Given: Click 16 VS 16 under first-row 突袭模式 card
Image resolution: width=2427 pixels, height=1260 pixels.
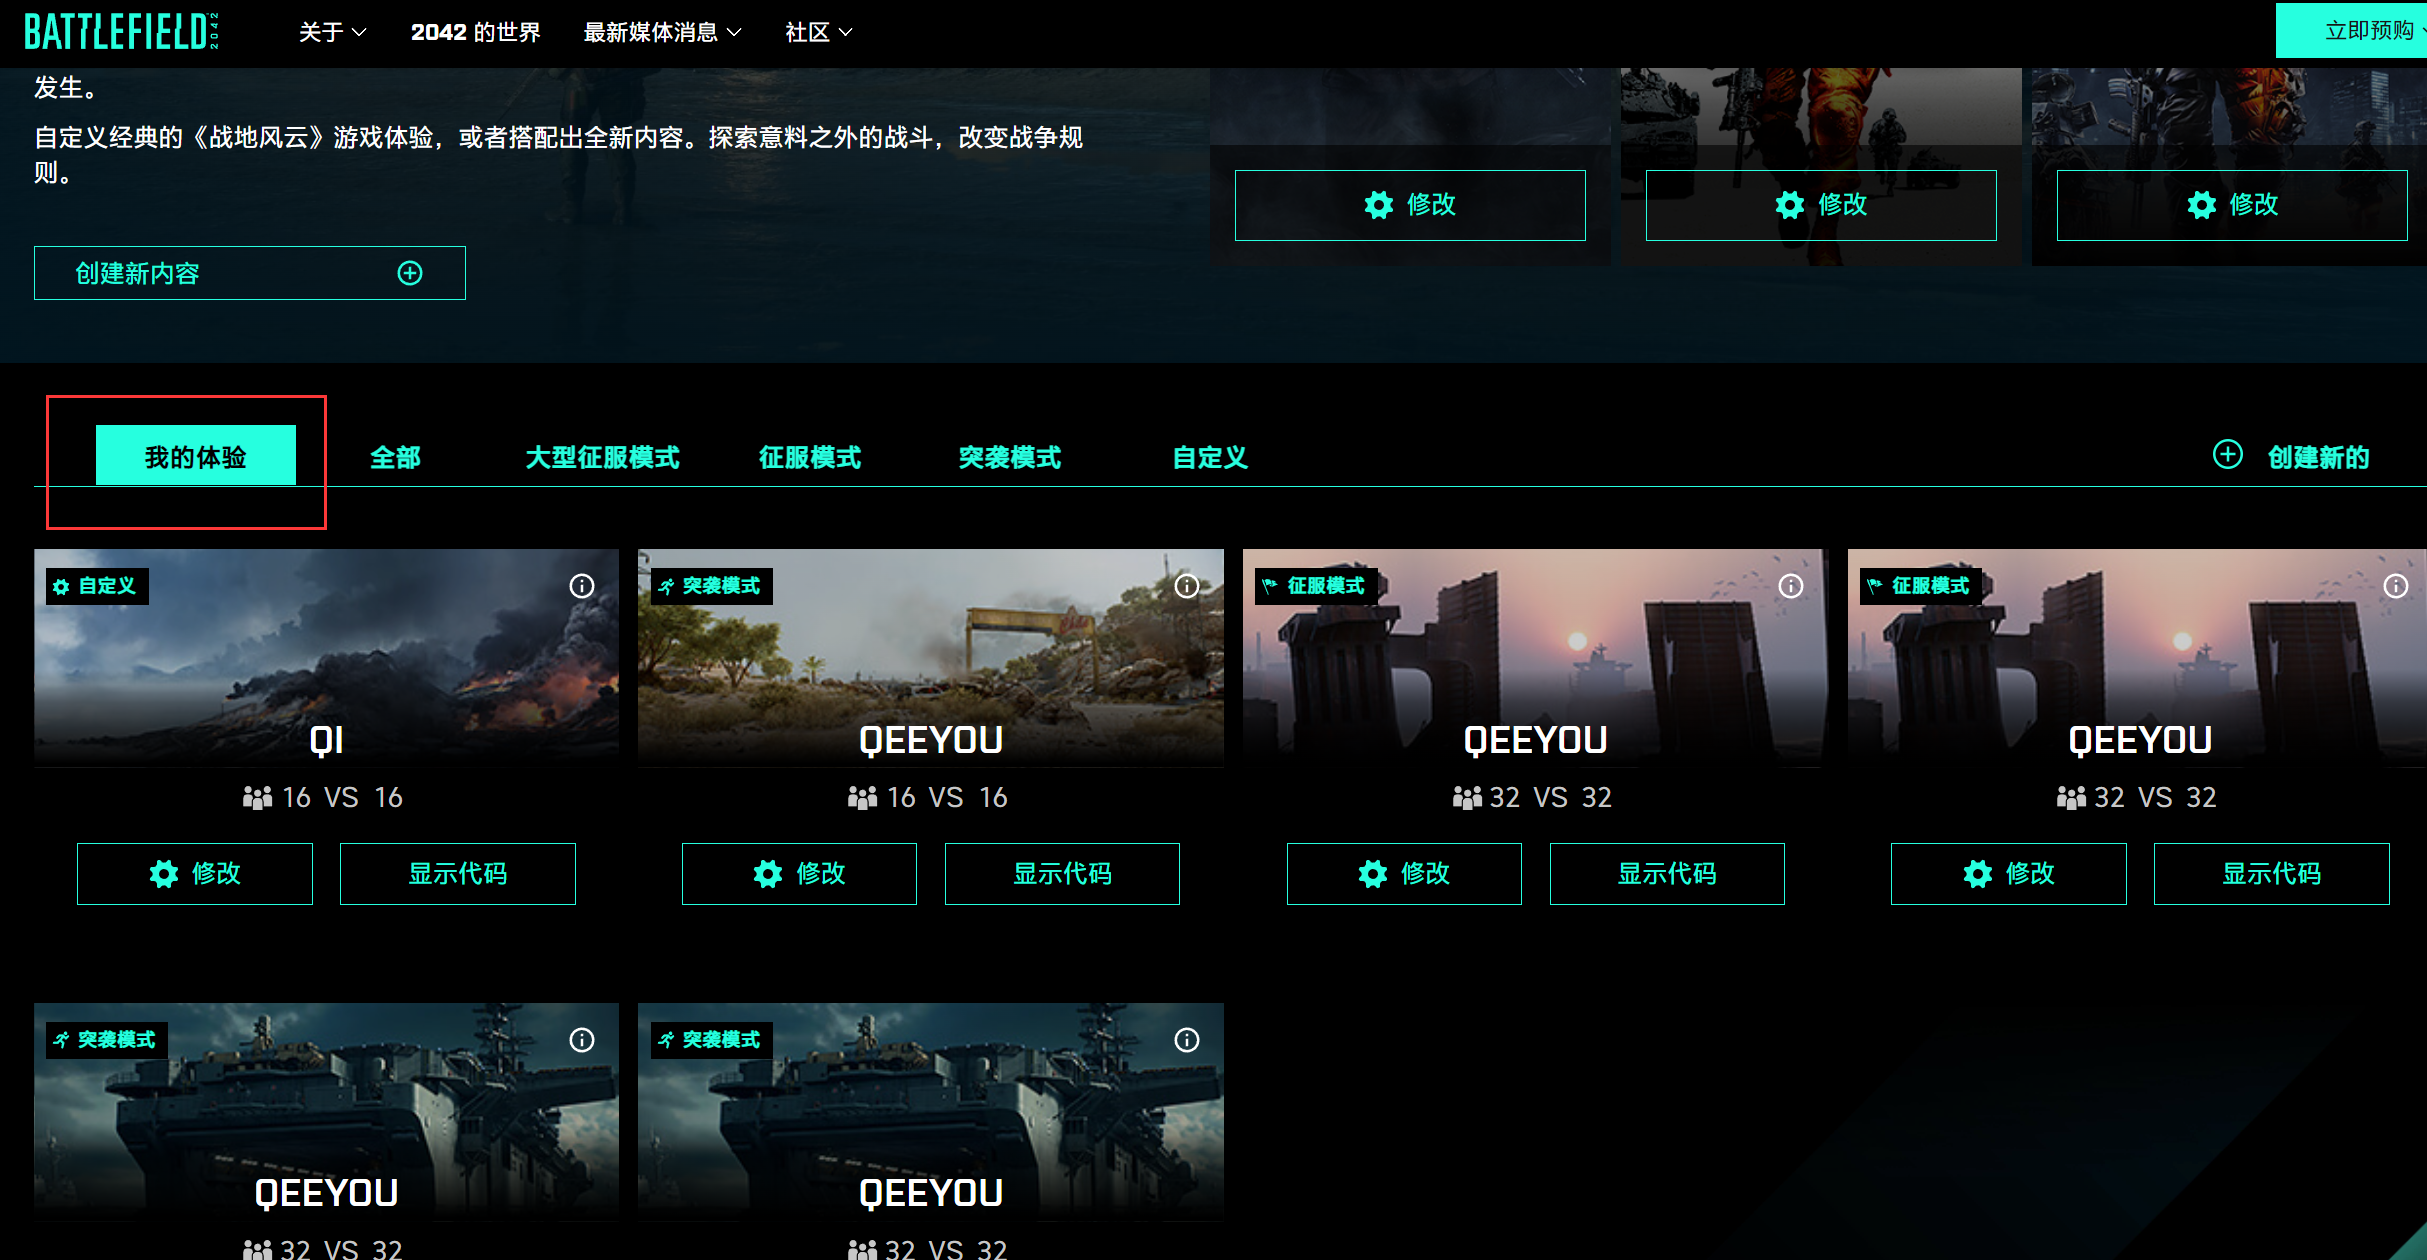Looking at the screenshot, I should click(947, 797).
